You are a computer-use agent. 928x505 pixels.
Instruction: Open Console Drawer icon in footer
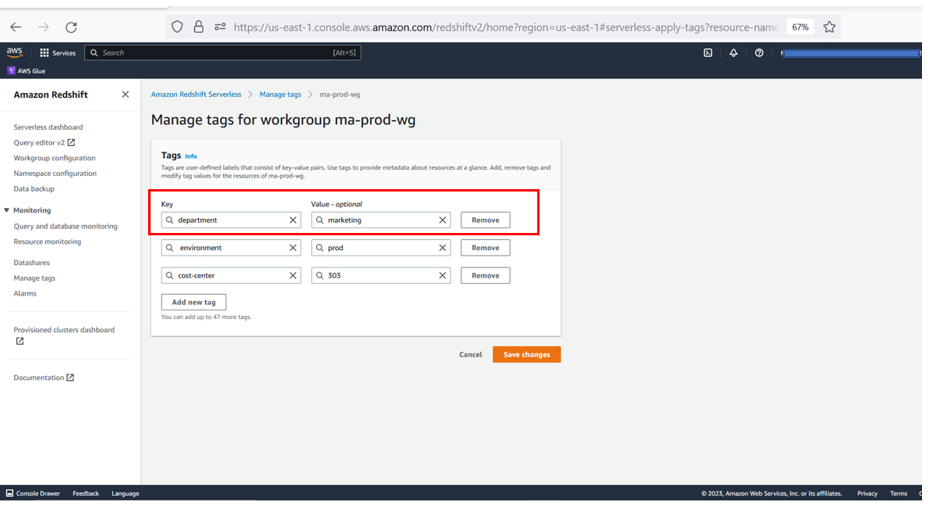(x=9, y=493)
